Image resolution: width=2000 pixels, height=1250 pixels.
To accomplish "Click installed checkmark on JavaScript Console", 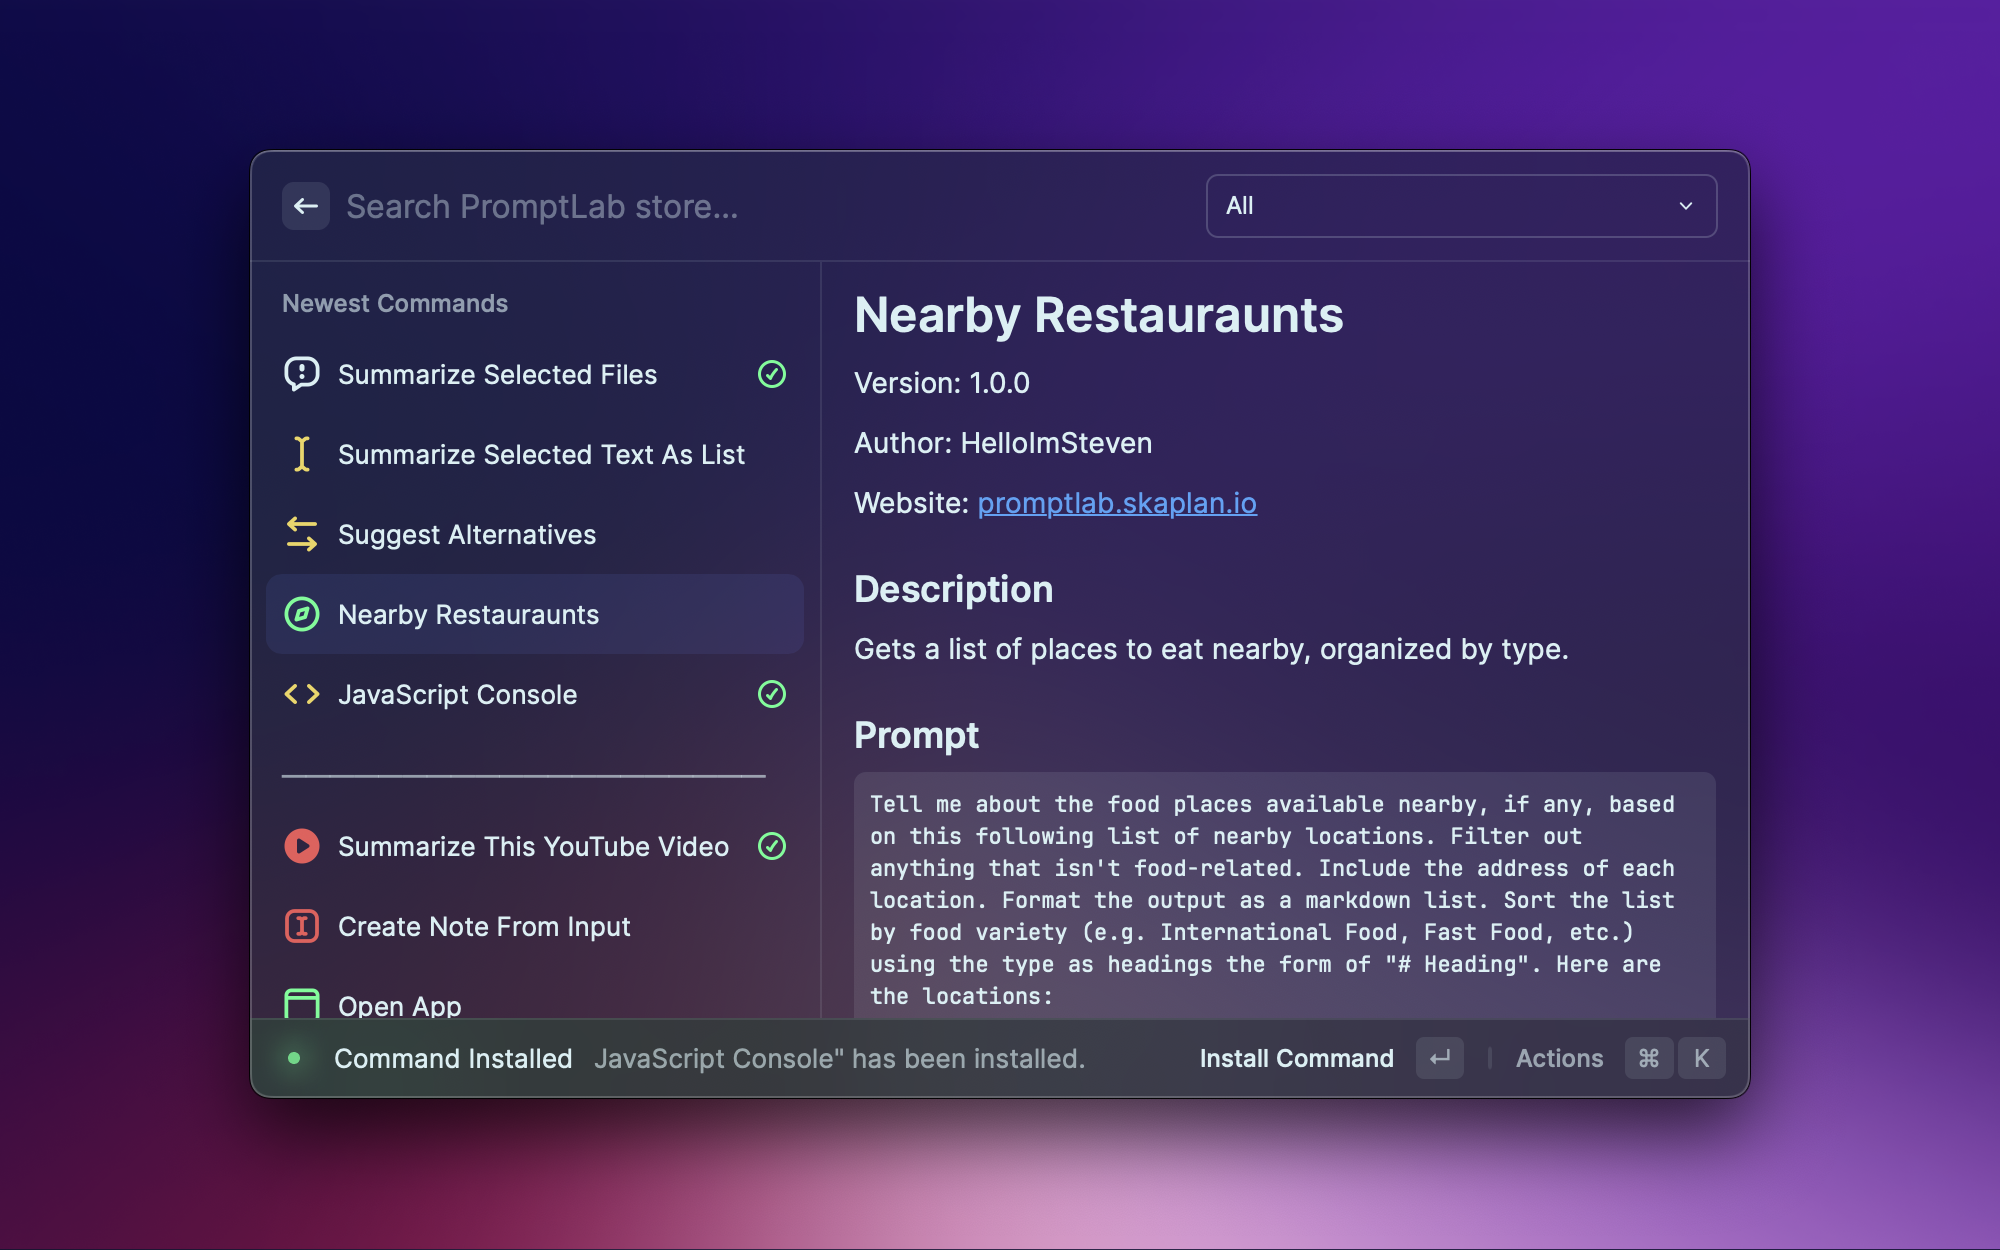I will click(x=772, y=694).
